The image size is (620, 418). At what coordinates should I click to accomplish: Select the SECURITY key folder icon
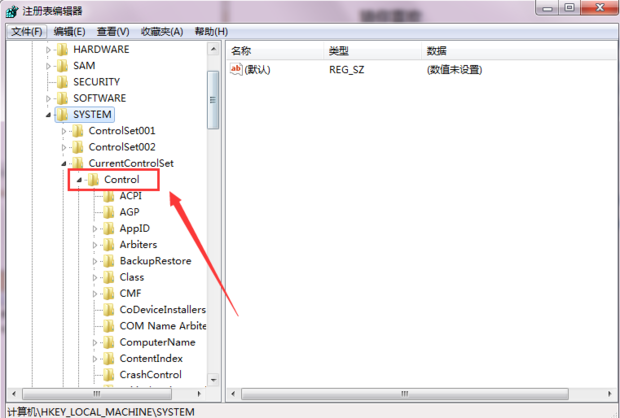coord(62,82)
